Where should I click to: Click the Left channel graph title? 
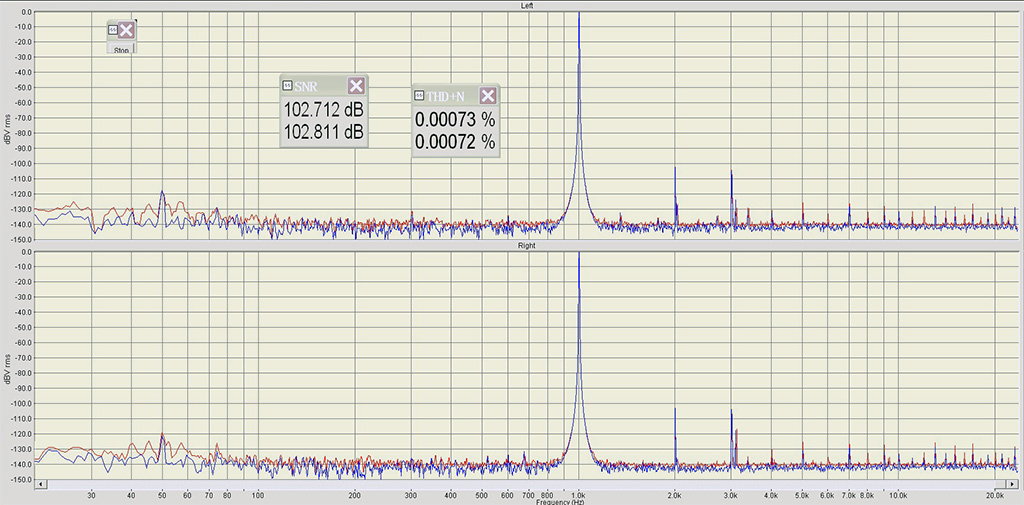pyautogui.click(x=526, y=5)
